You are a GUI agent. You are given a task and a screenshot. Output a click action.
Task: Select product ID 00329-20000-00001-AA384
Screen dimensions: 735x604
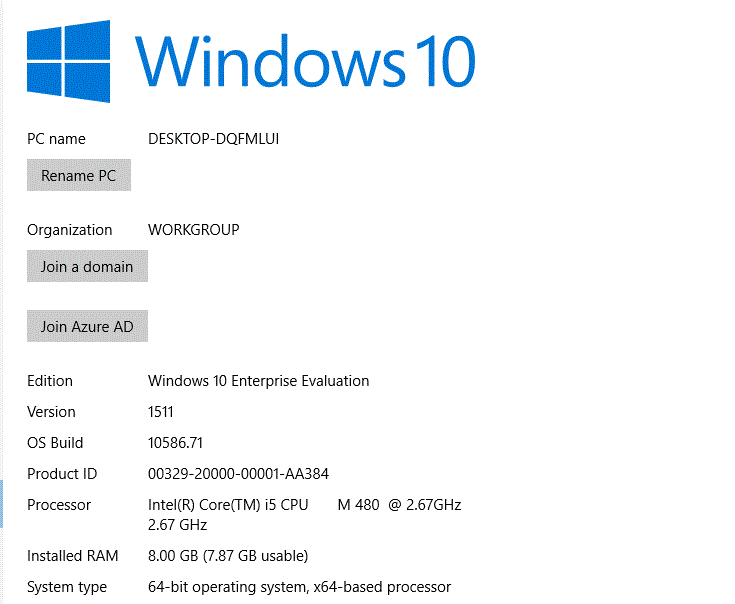[x=238, y=473]
